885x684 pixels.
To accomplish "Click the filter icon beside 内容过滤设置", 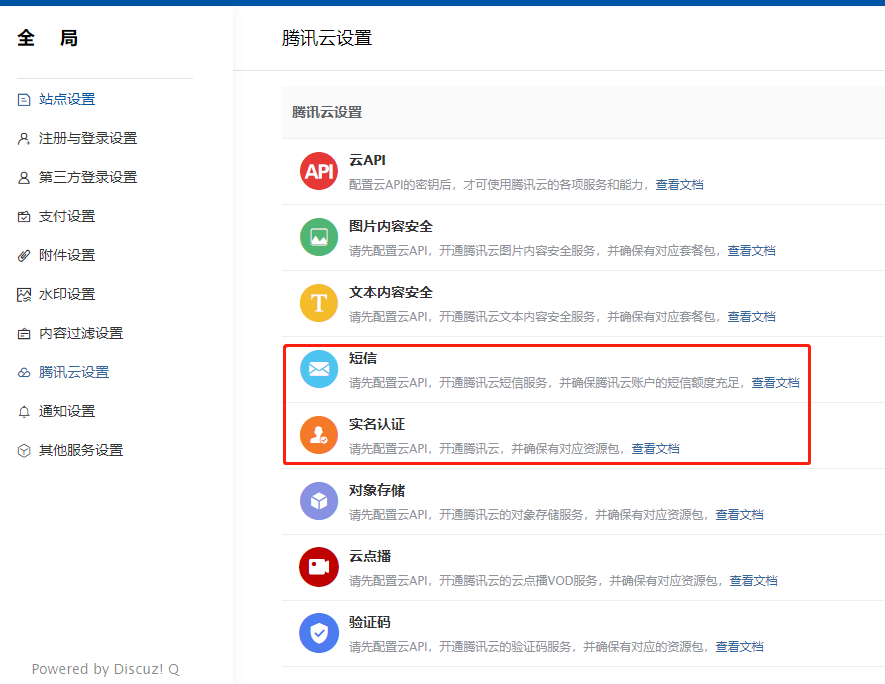I will [x=24, y=334].
